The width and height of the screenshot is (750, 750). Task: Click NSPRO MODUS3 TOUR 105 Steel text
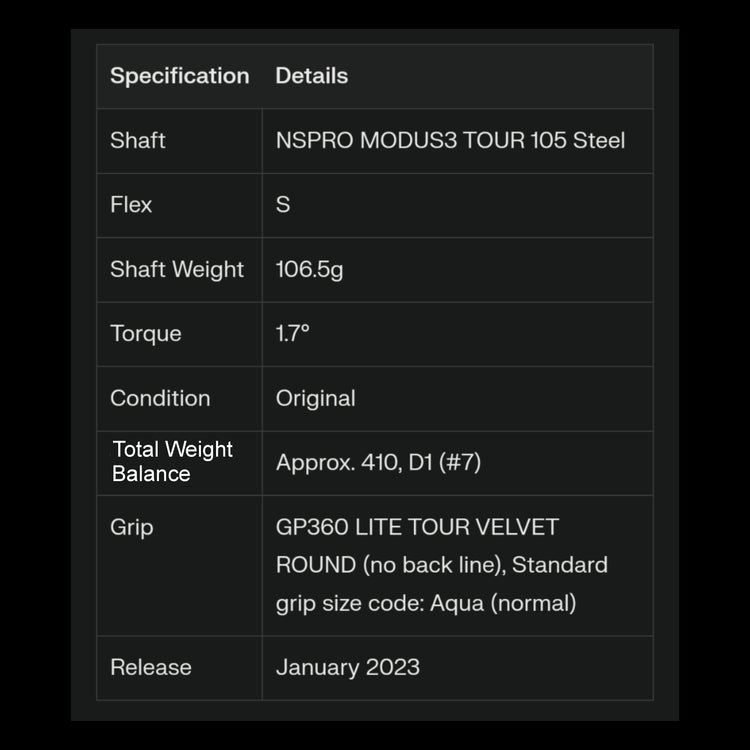point(450,140)
